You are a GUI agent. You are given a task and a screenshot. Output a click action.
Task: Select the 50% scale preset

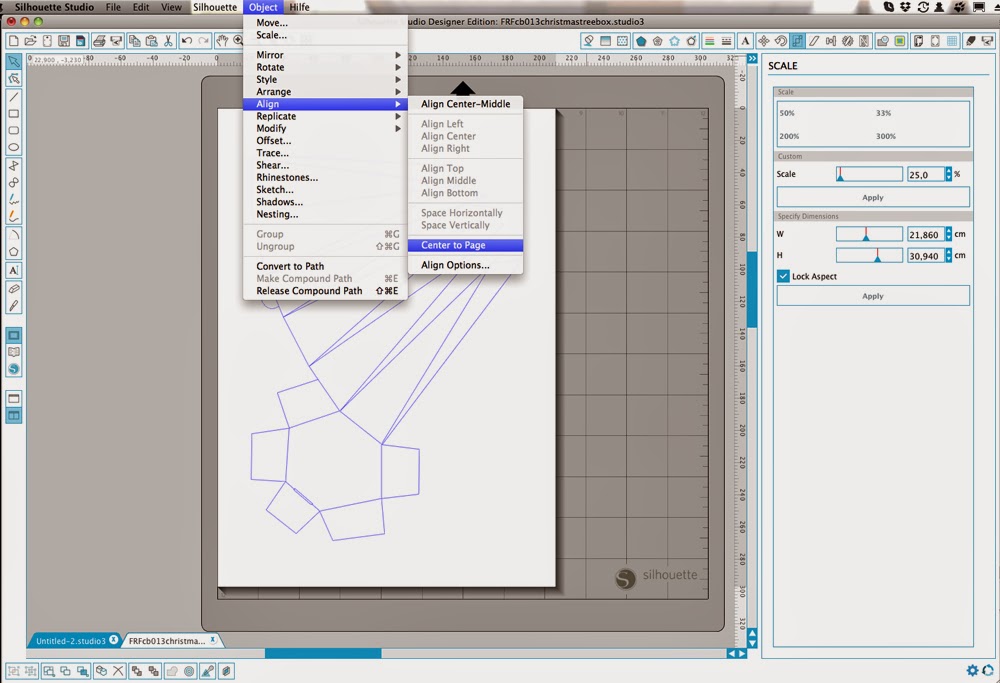[787, 113]
